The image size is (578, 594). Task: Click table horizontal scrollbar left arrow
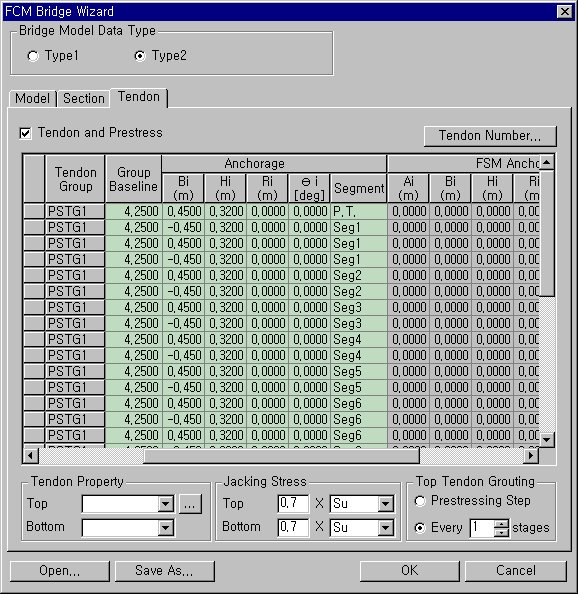pos(31,456)
